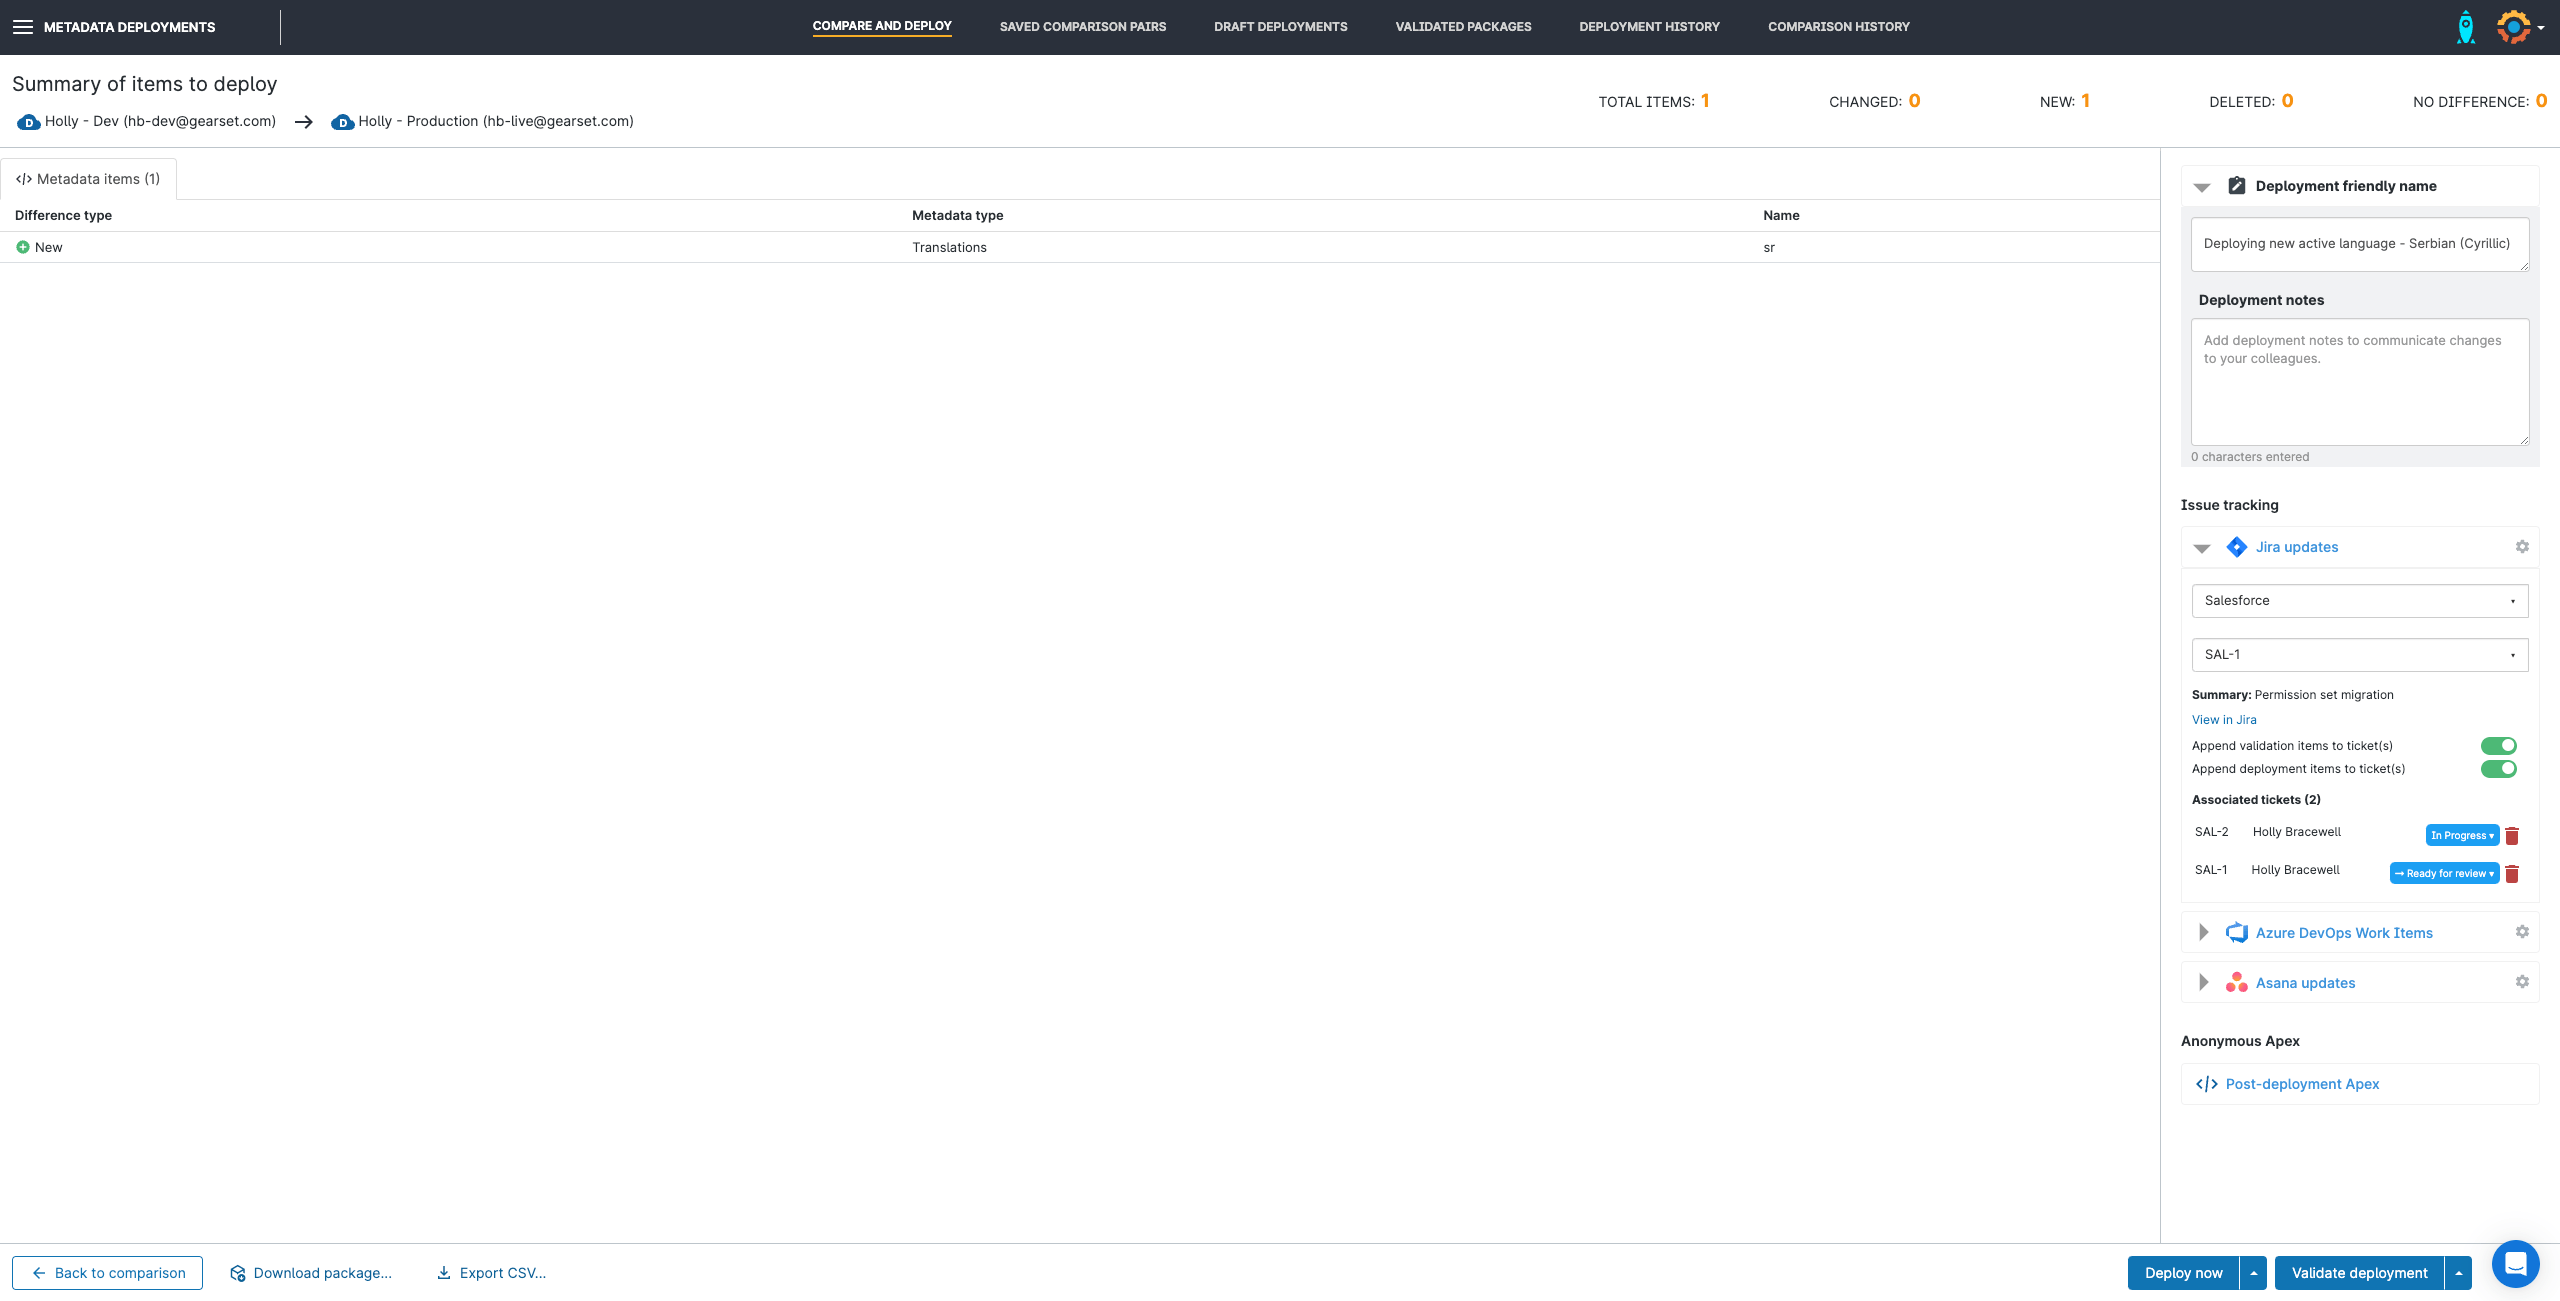The image size is (2560, 1301).
Task: Open the support chat bubble
Action: click(2516, 1263)
